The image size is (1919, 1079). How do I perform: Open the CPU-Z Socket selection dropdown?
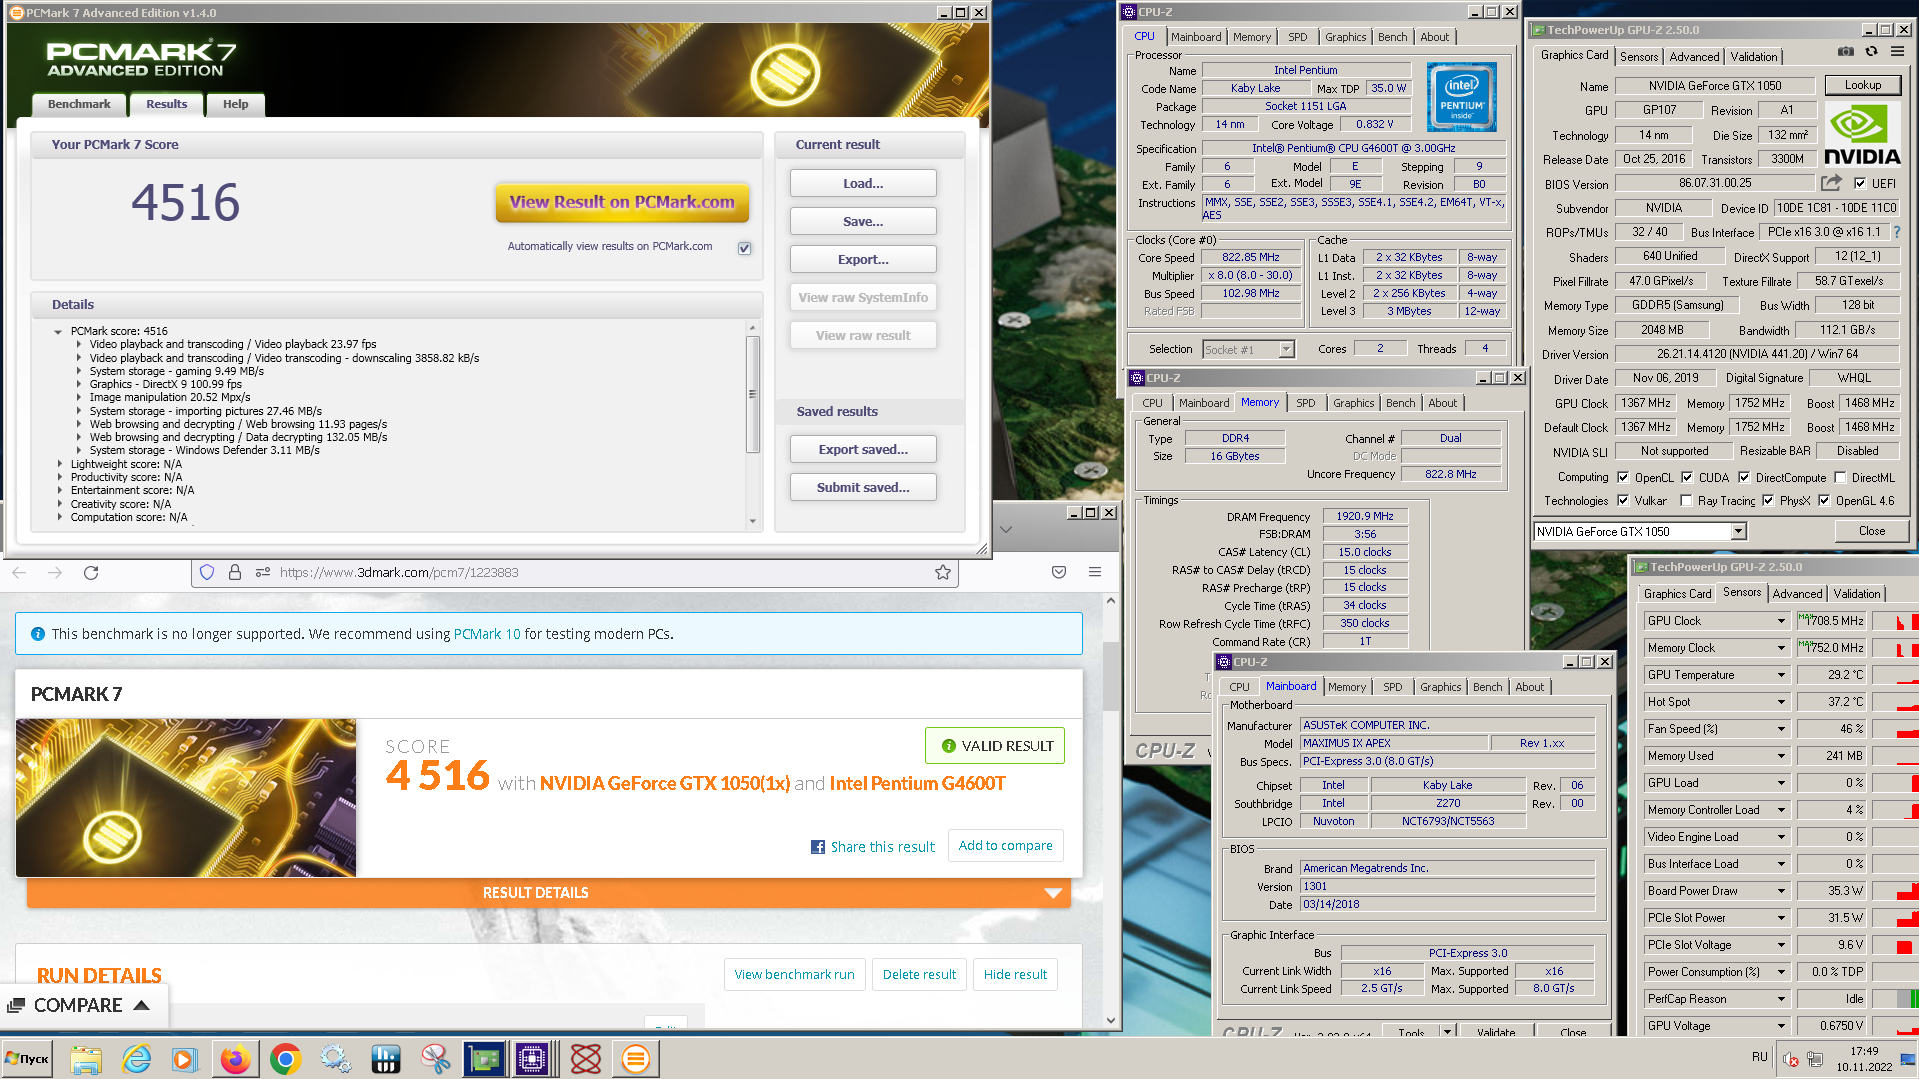pos(1286,349)
